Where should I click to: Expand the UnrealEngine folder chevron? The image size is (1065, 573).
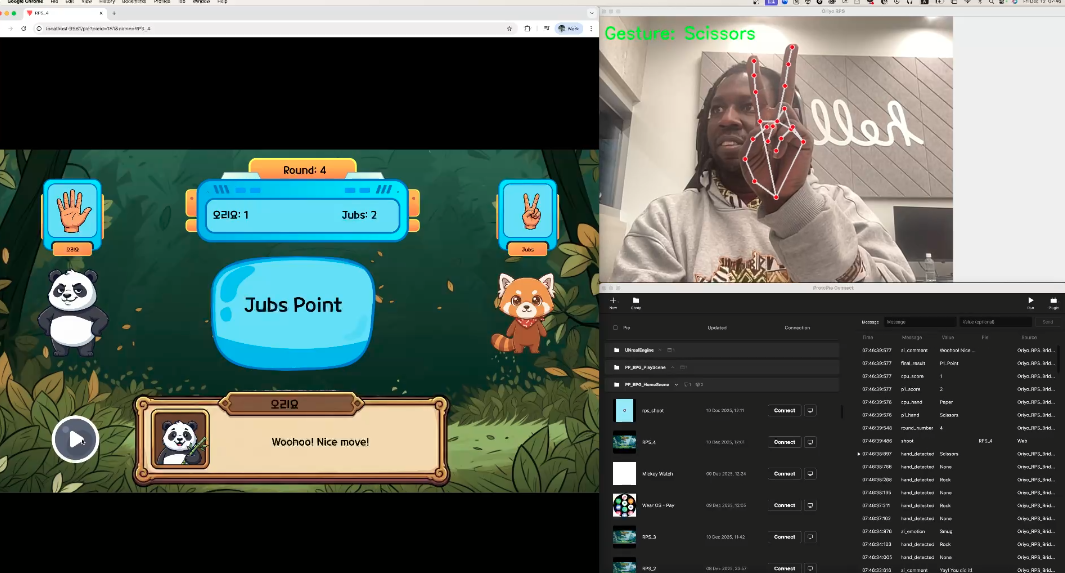coord(660,350)
